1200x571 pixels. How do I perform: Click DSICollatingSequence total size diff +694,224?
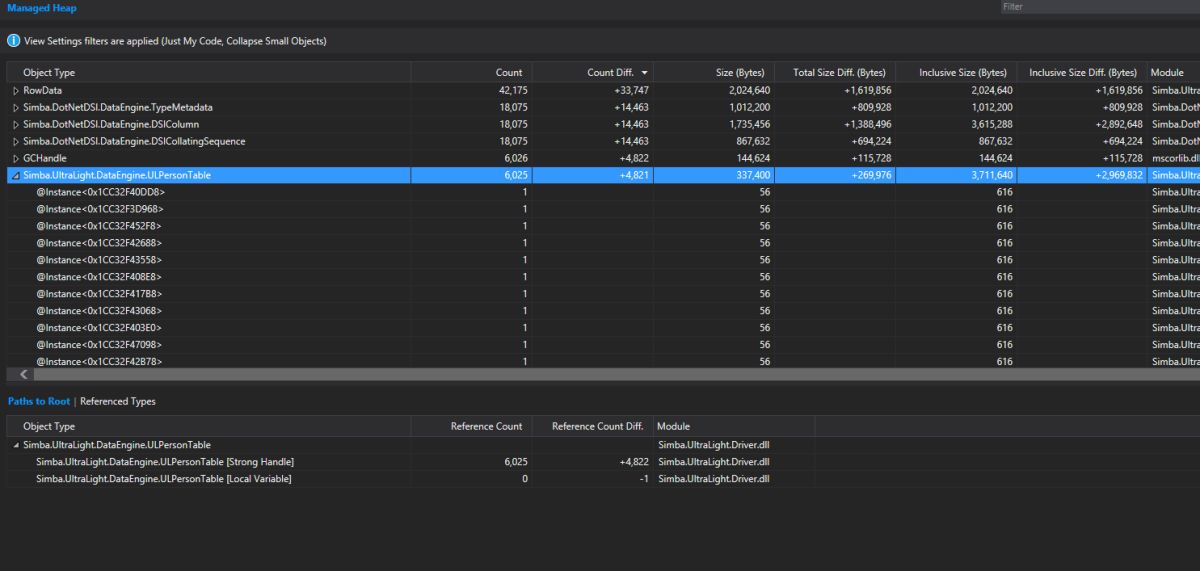pos(869,142)
